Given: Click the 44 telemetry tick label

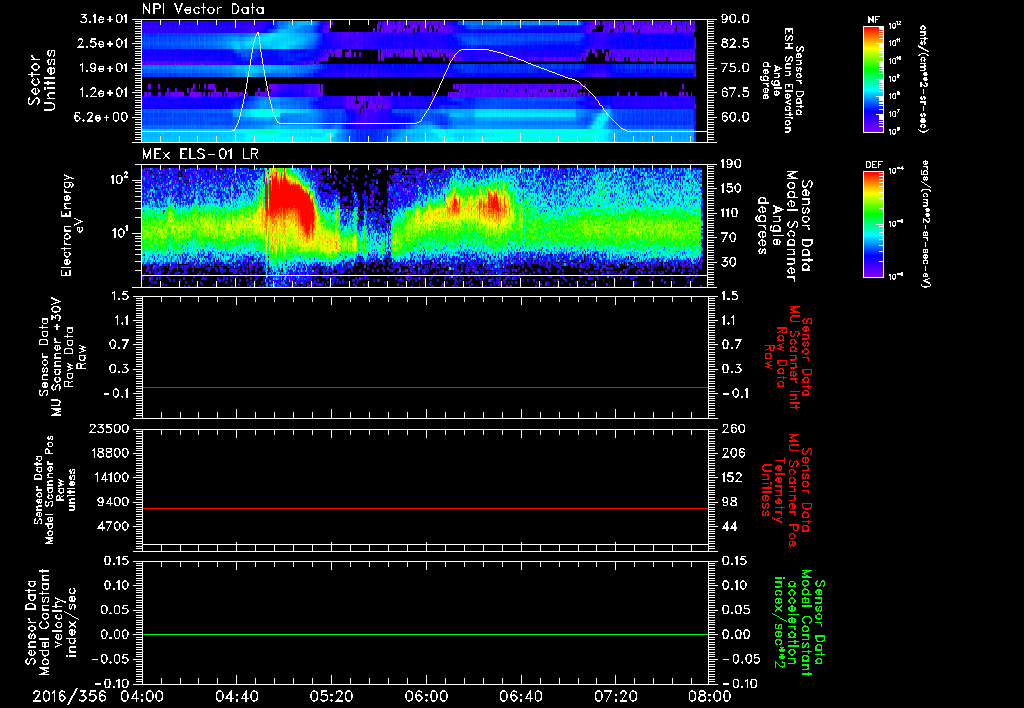Looking at the screenshot, I should [x=729, y=526].
